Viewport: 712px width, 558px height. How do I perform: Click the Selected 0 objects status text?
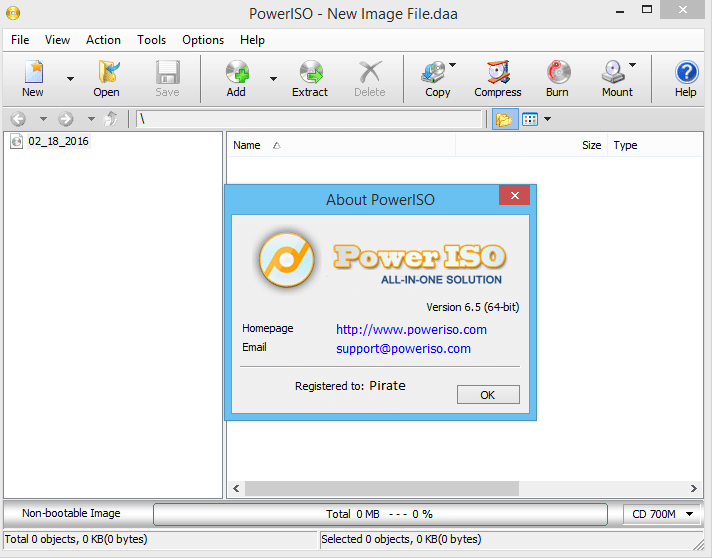click(401, 539)
